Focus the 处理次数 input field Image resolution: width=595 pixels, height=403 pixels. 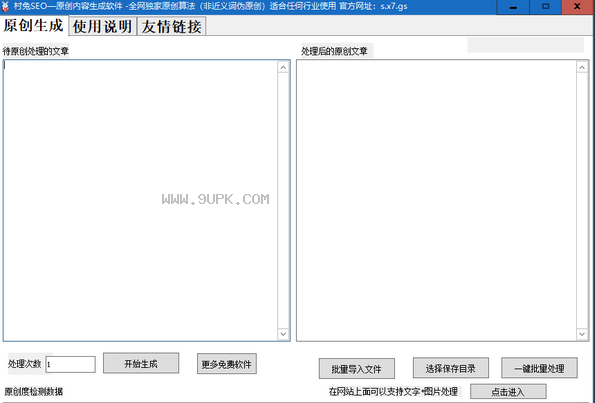(x=71, y=364)
